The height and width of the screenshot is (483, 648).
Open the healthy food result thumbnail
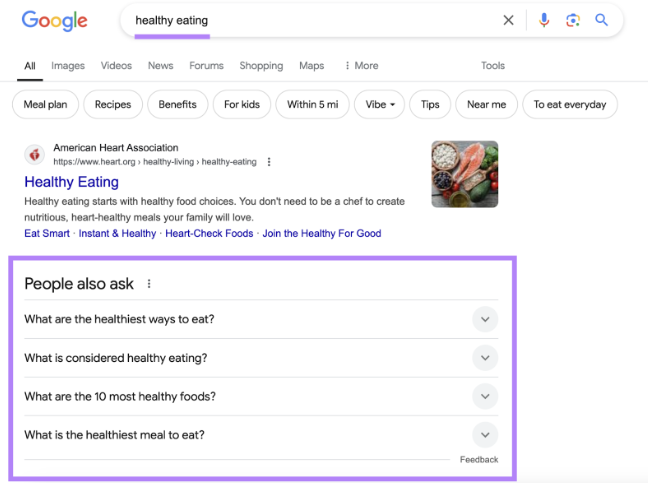465,174
